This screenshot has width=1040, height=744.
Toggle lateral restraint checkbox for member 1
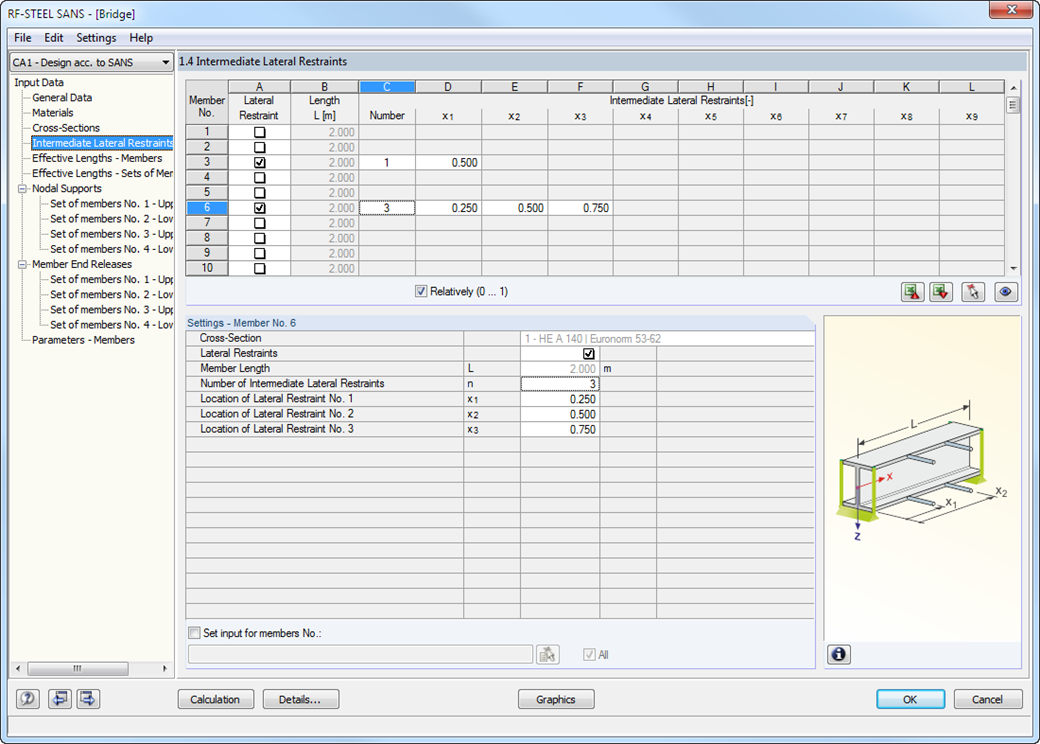[x=259, y=132]
